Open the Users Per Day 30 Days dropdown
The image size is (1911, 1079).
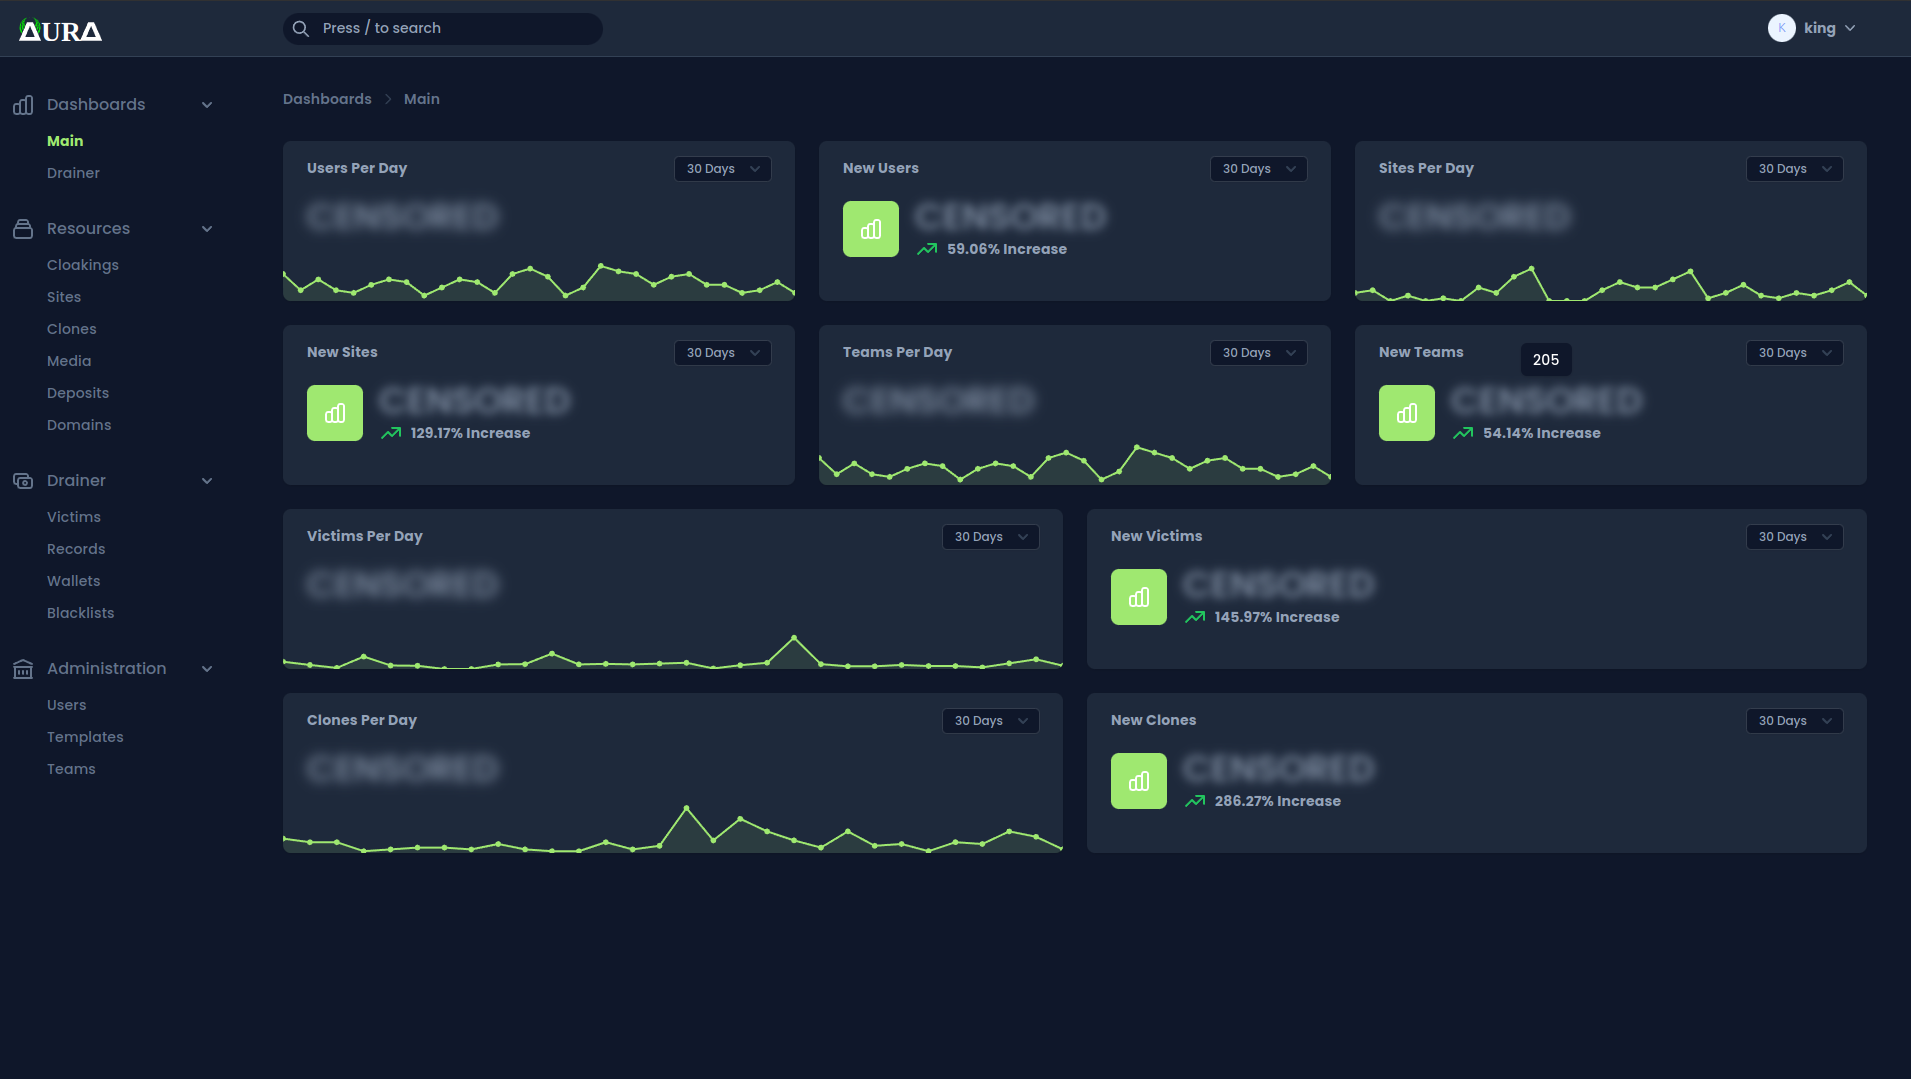click(x=722, y=169)
